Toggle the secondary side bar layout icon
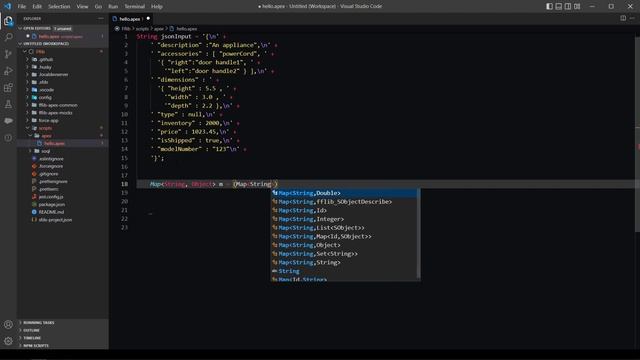The height and width of the screenshot is (360, 640). point(568,6)
